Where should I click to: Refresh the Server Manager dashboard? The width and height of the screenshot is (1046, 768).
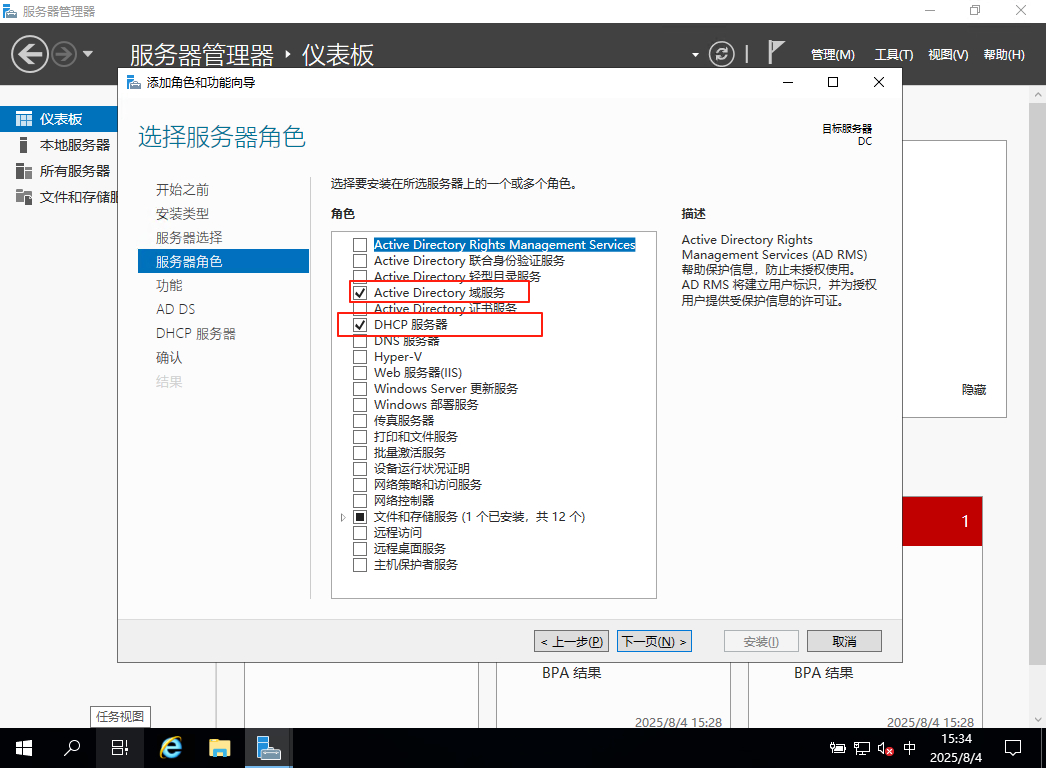tap(721, 54)
